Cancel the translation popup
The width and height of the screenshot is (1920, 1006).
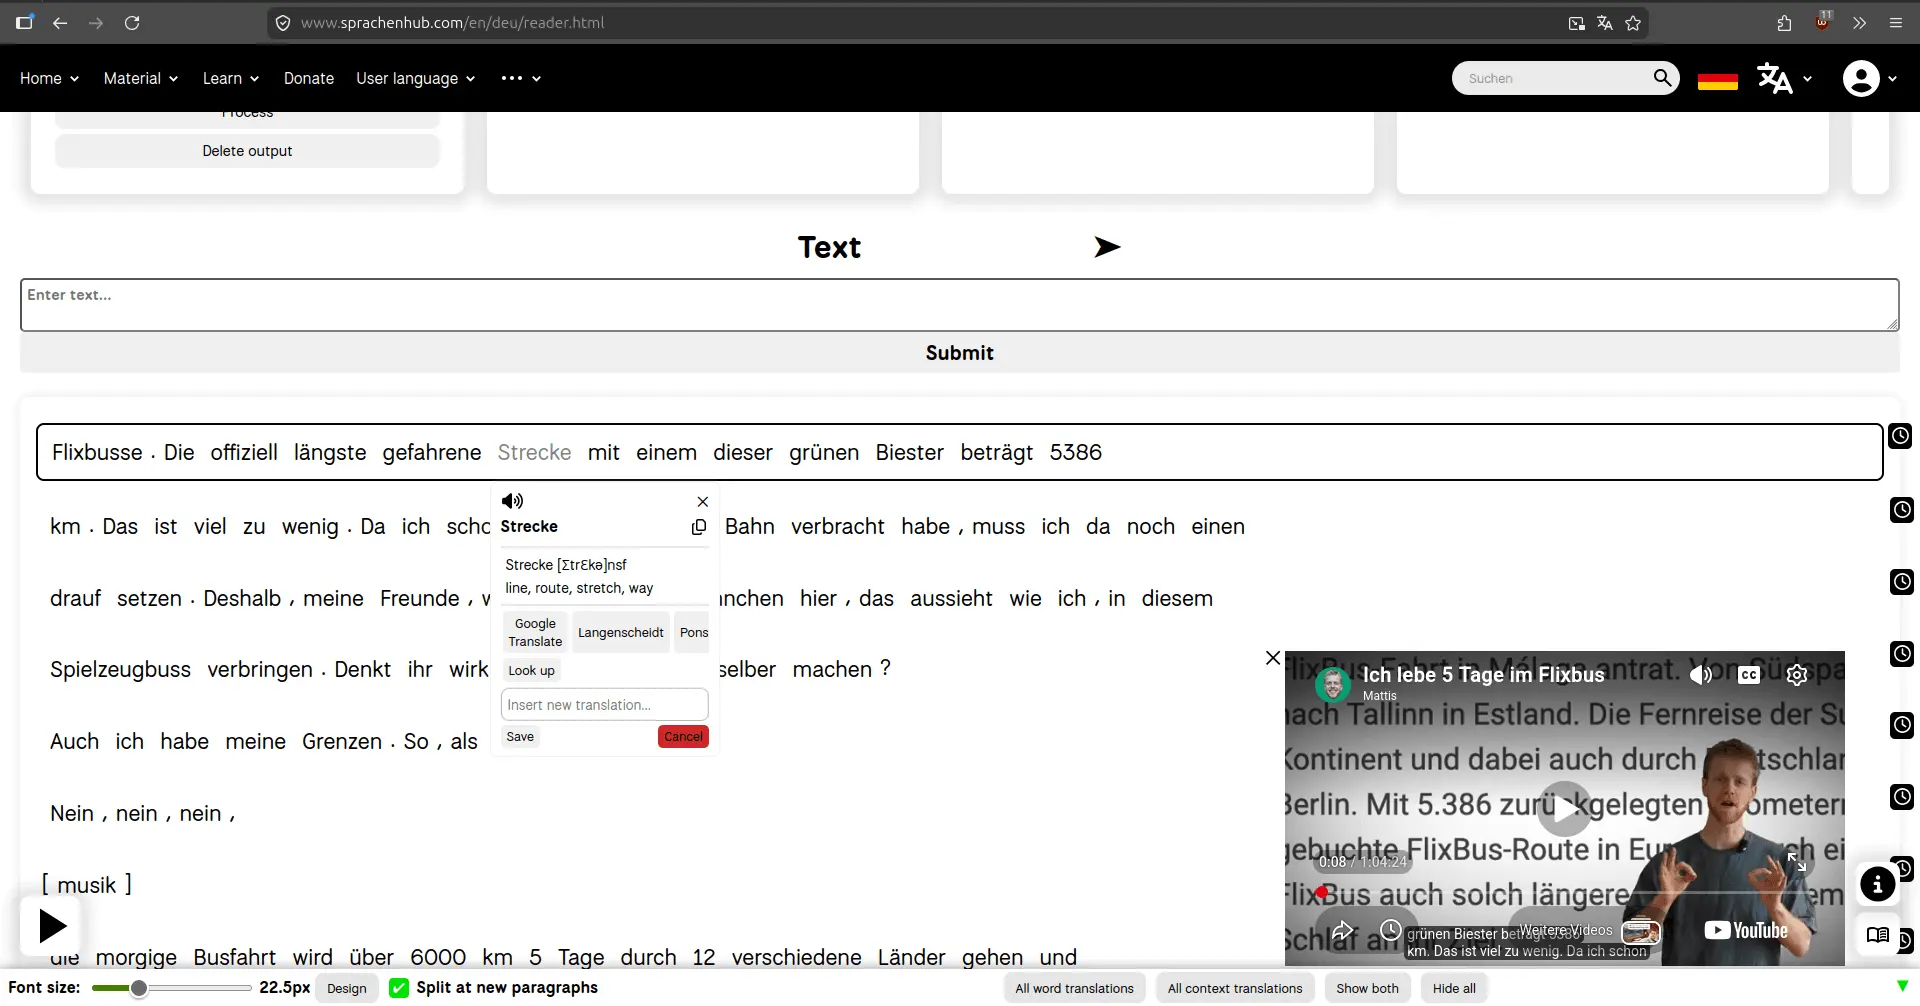683,737
